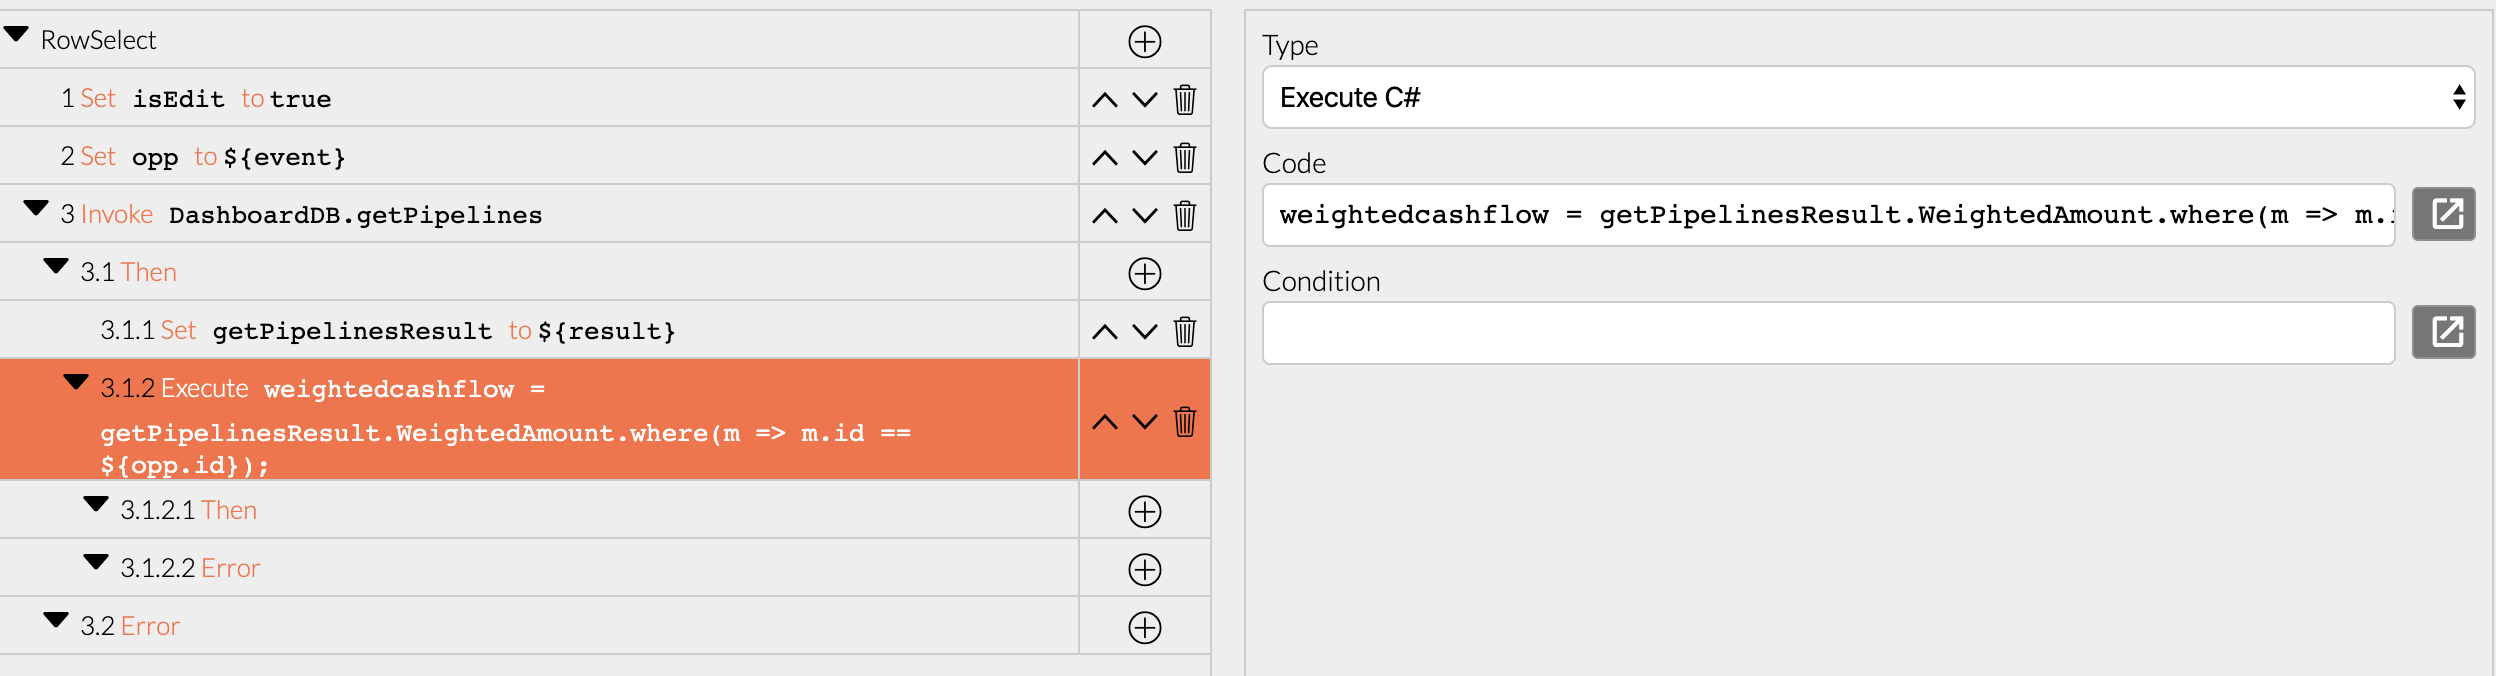
Task: Collapse the 3.1.2.1 Then branch
Action: [96, 504]
